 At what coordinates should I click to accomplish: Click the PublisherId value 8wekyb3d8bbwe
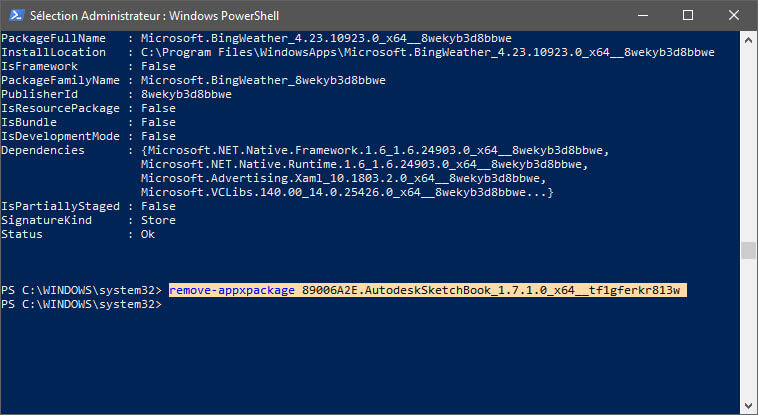point(186,94)
